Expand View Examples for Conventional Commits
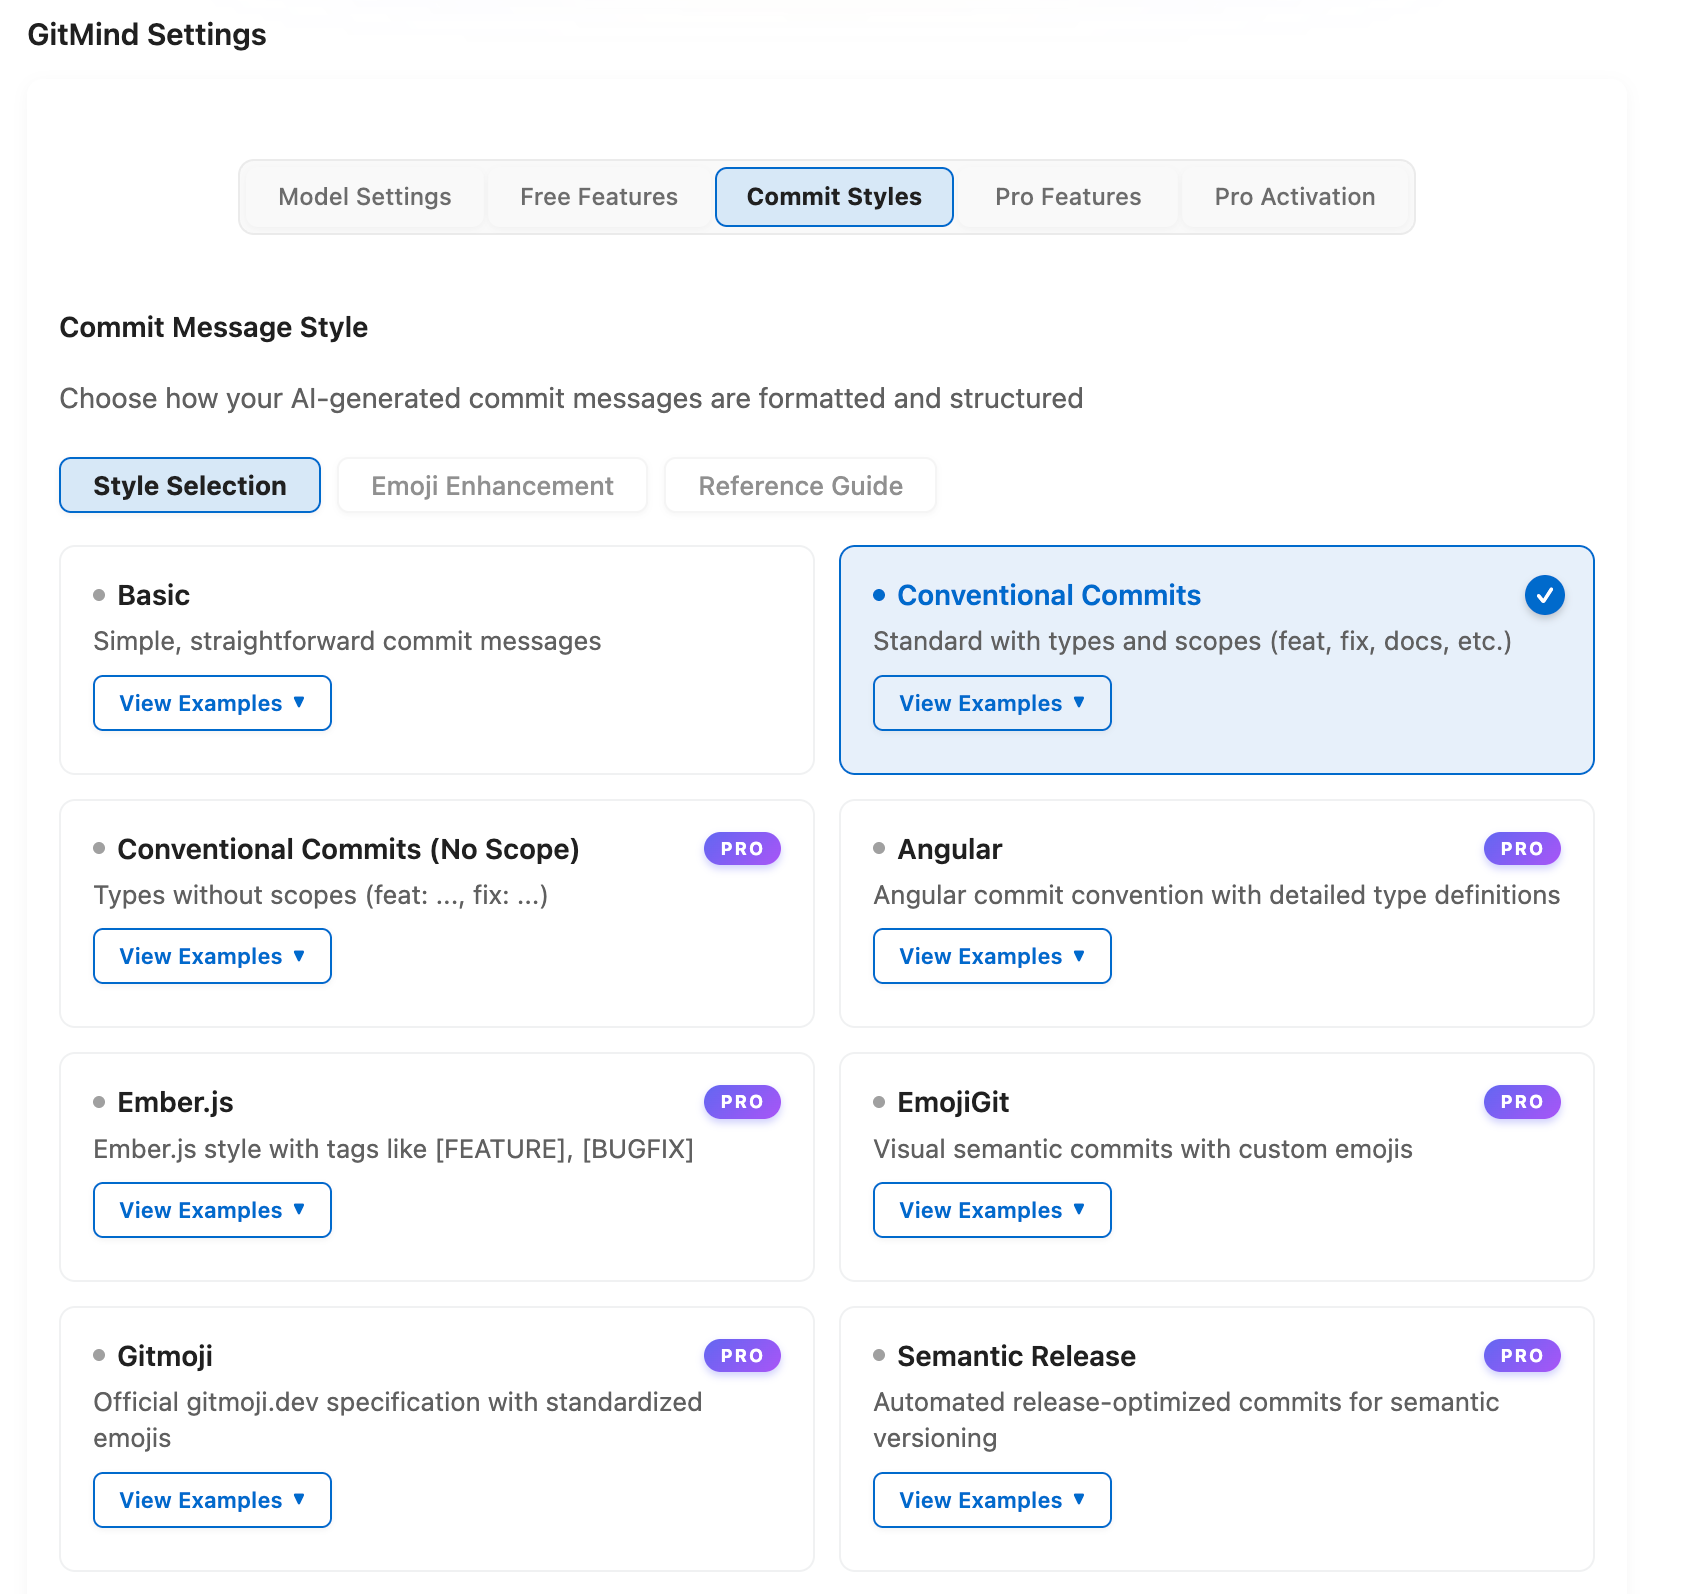The height and width of the screenshot is (1594, 1698). click(992, 703)
